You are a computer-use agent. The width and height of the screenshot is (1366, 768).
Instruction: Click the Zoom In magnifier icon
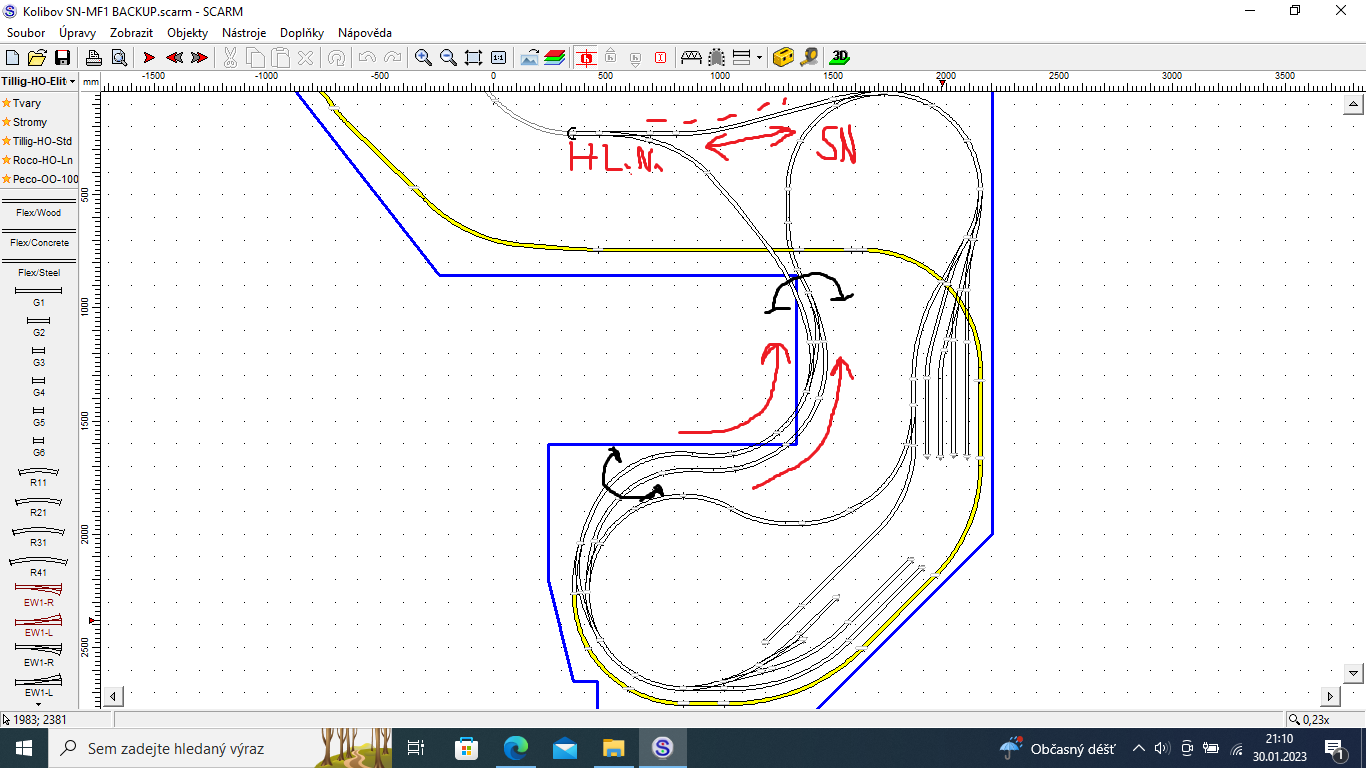click(x=423, y=57)
